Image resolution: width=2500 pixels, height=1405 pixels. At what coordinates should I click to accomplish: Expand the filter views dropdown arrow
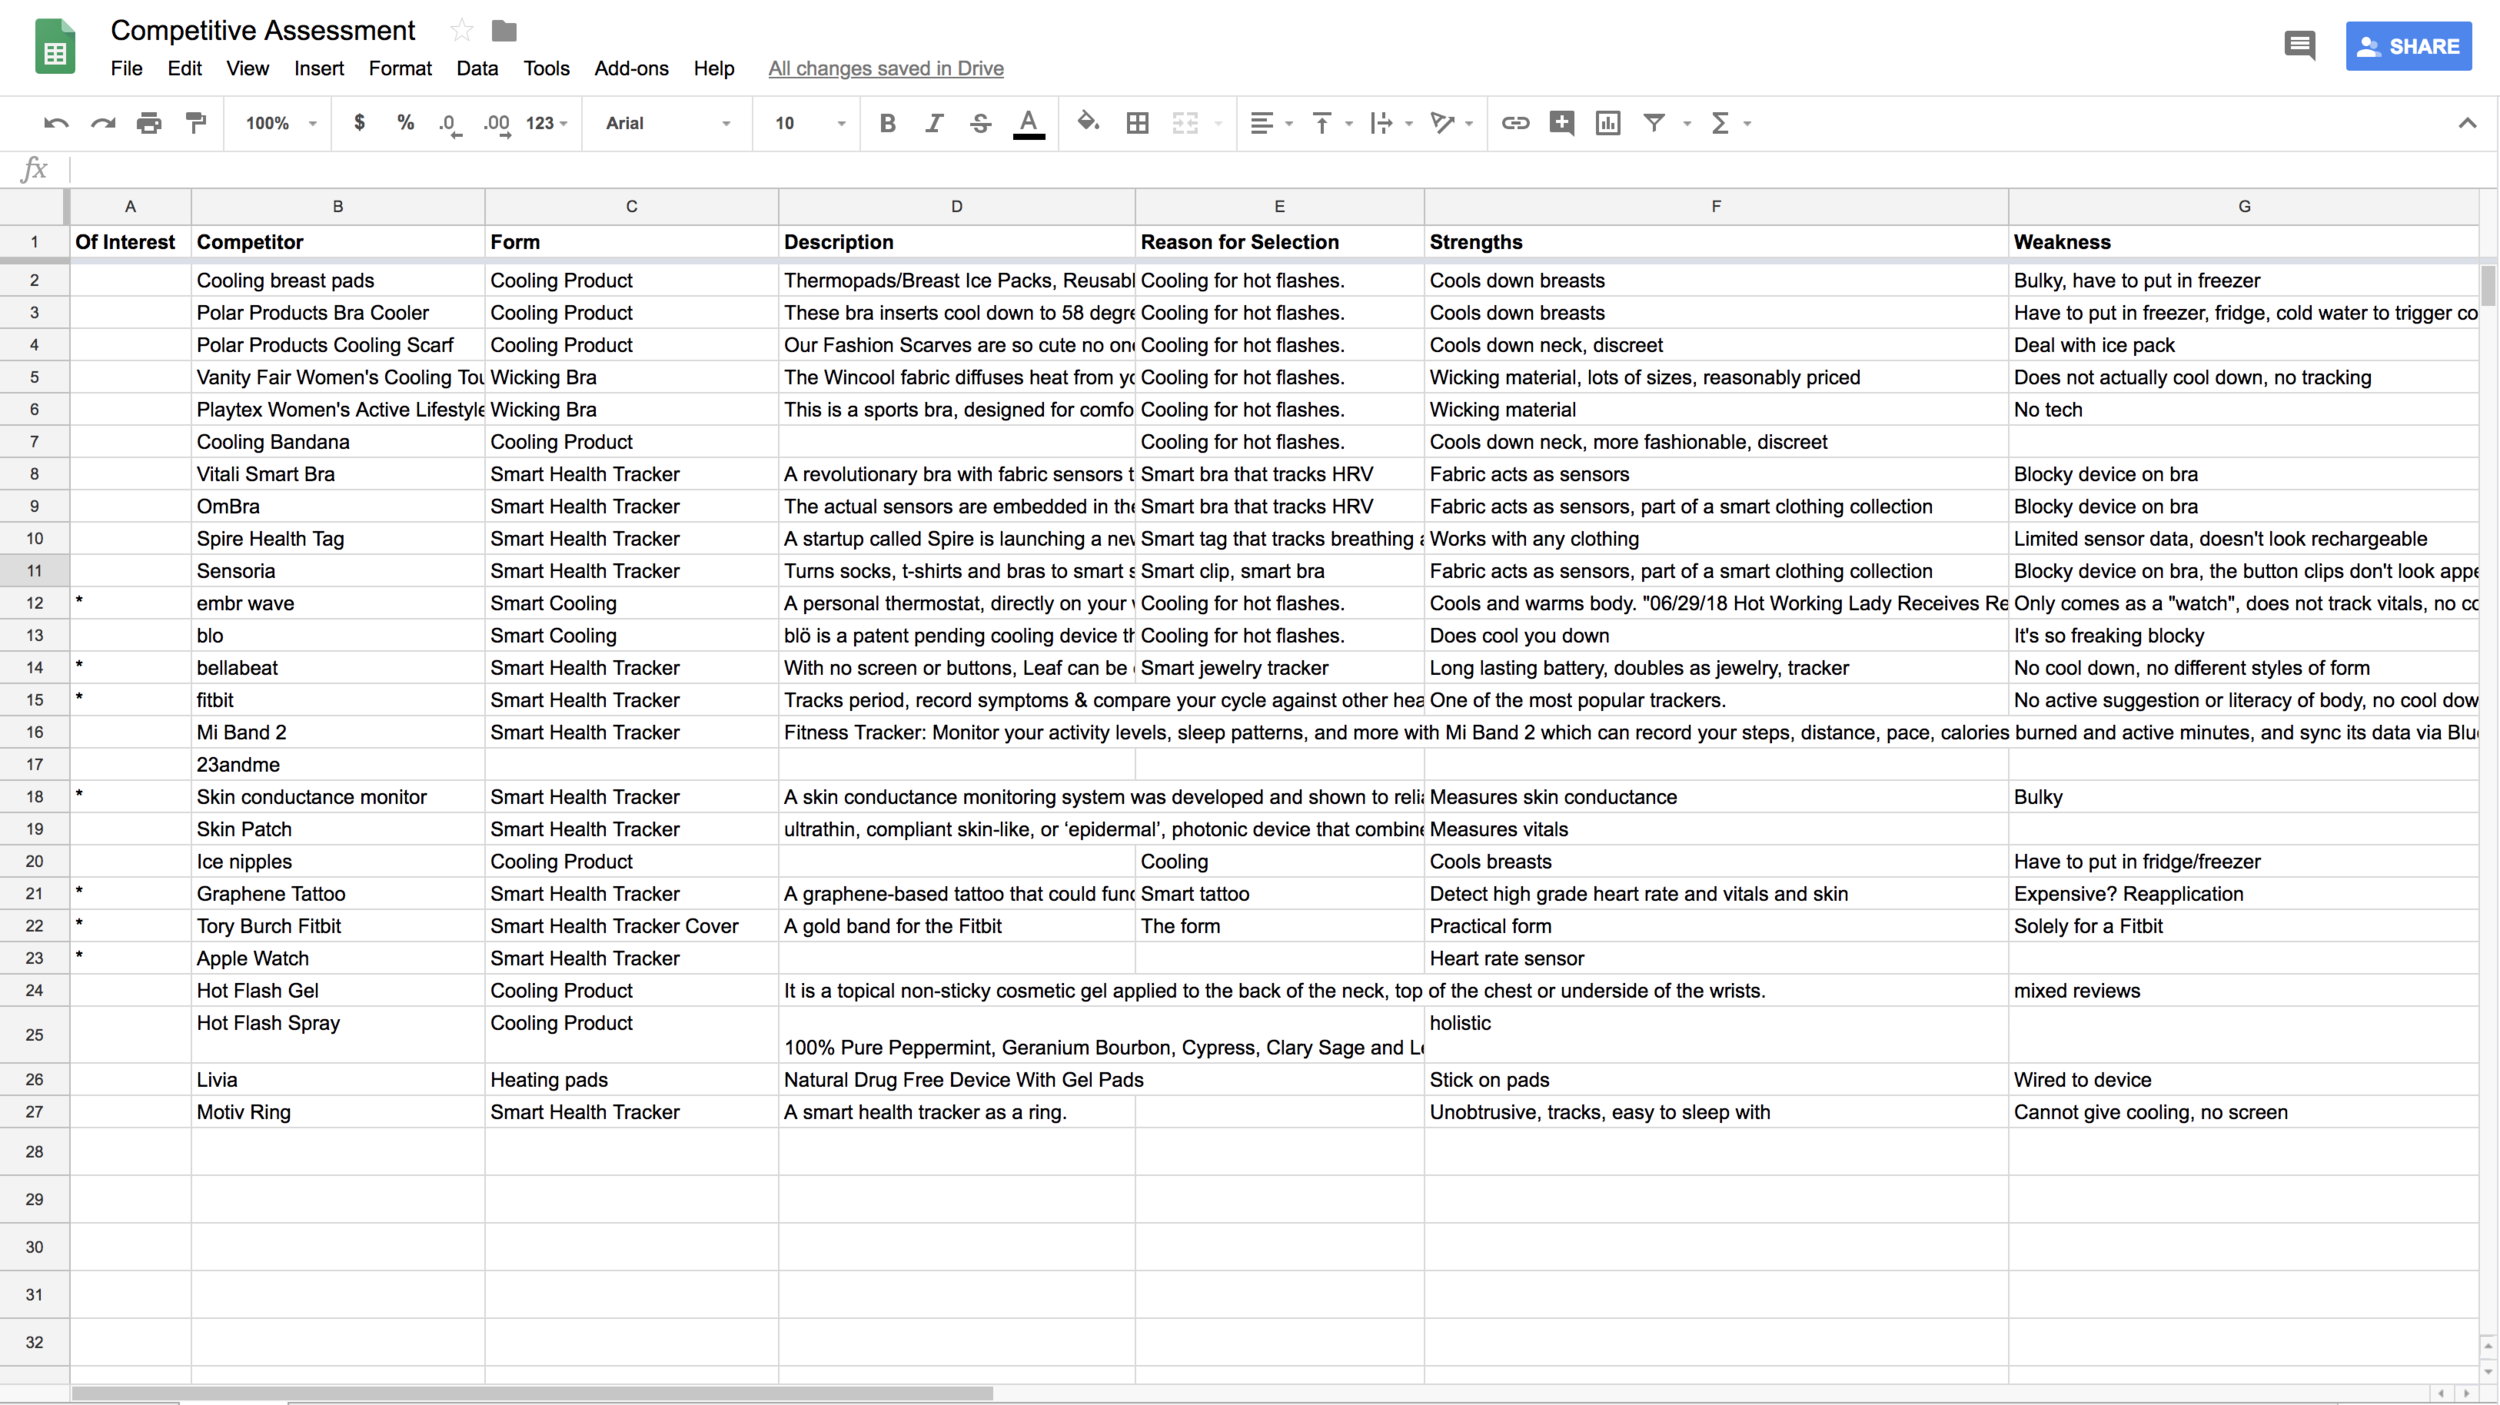click(x=1687, y=124)
